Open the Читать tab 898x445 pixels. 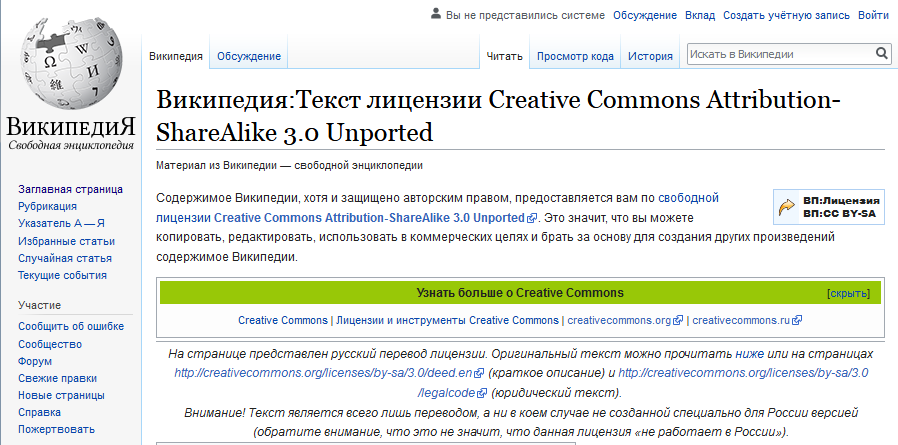(504, 56)
